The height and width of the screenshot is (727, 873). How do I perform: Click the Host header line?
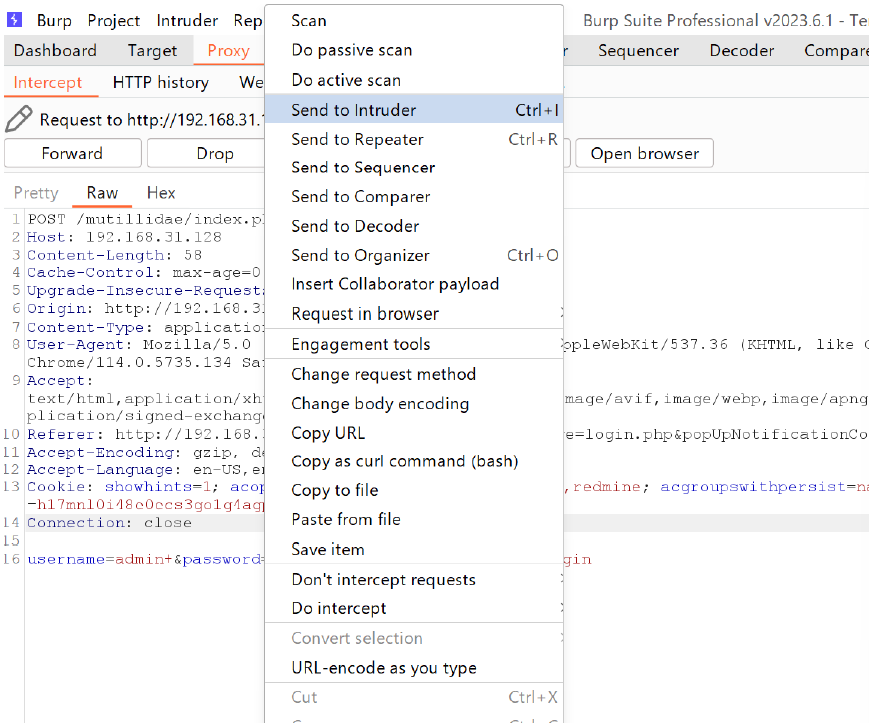click(x=124, y=237)
